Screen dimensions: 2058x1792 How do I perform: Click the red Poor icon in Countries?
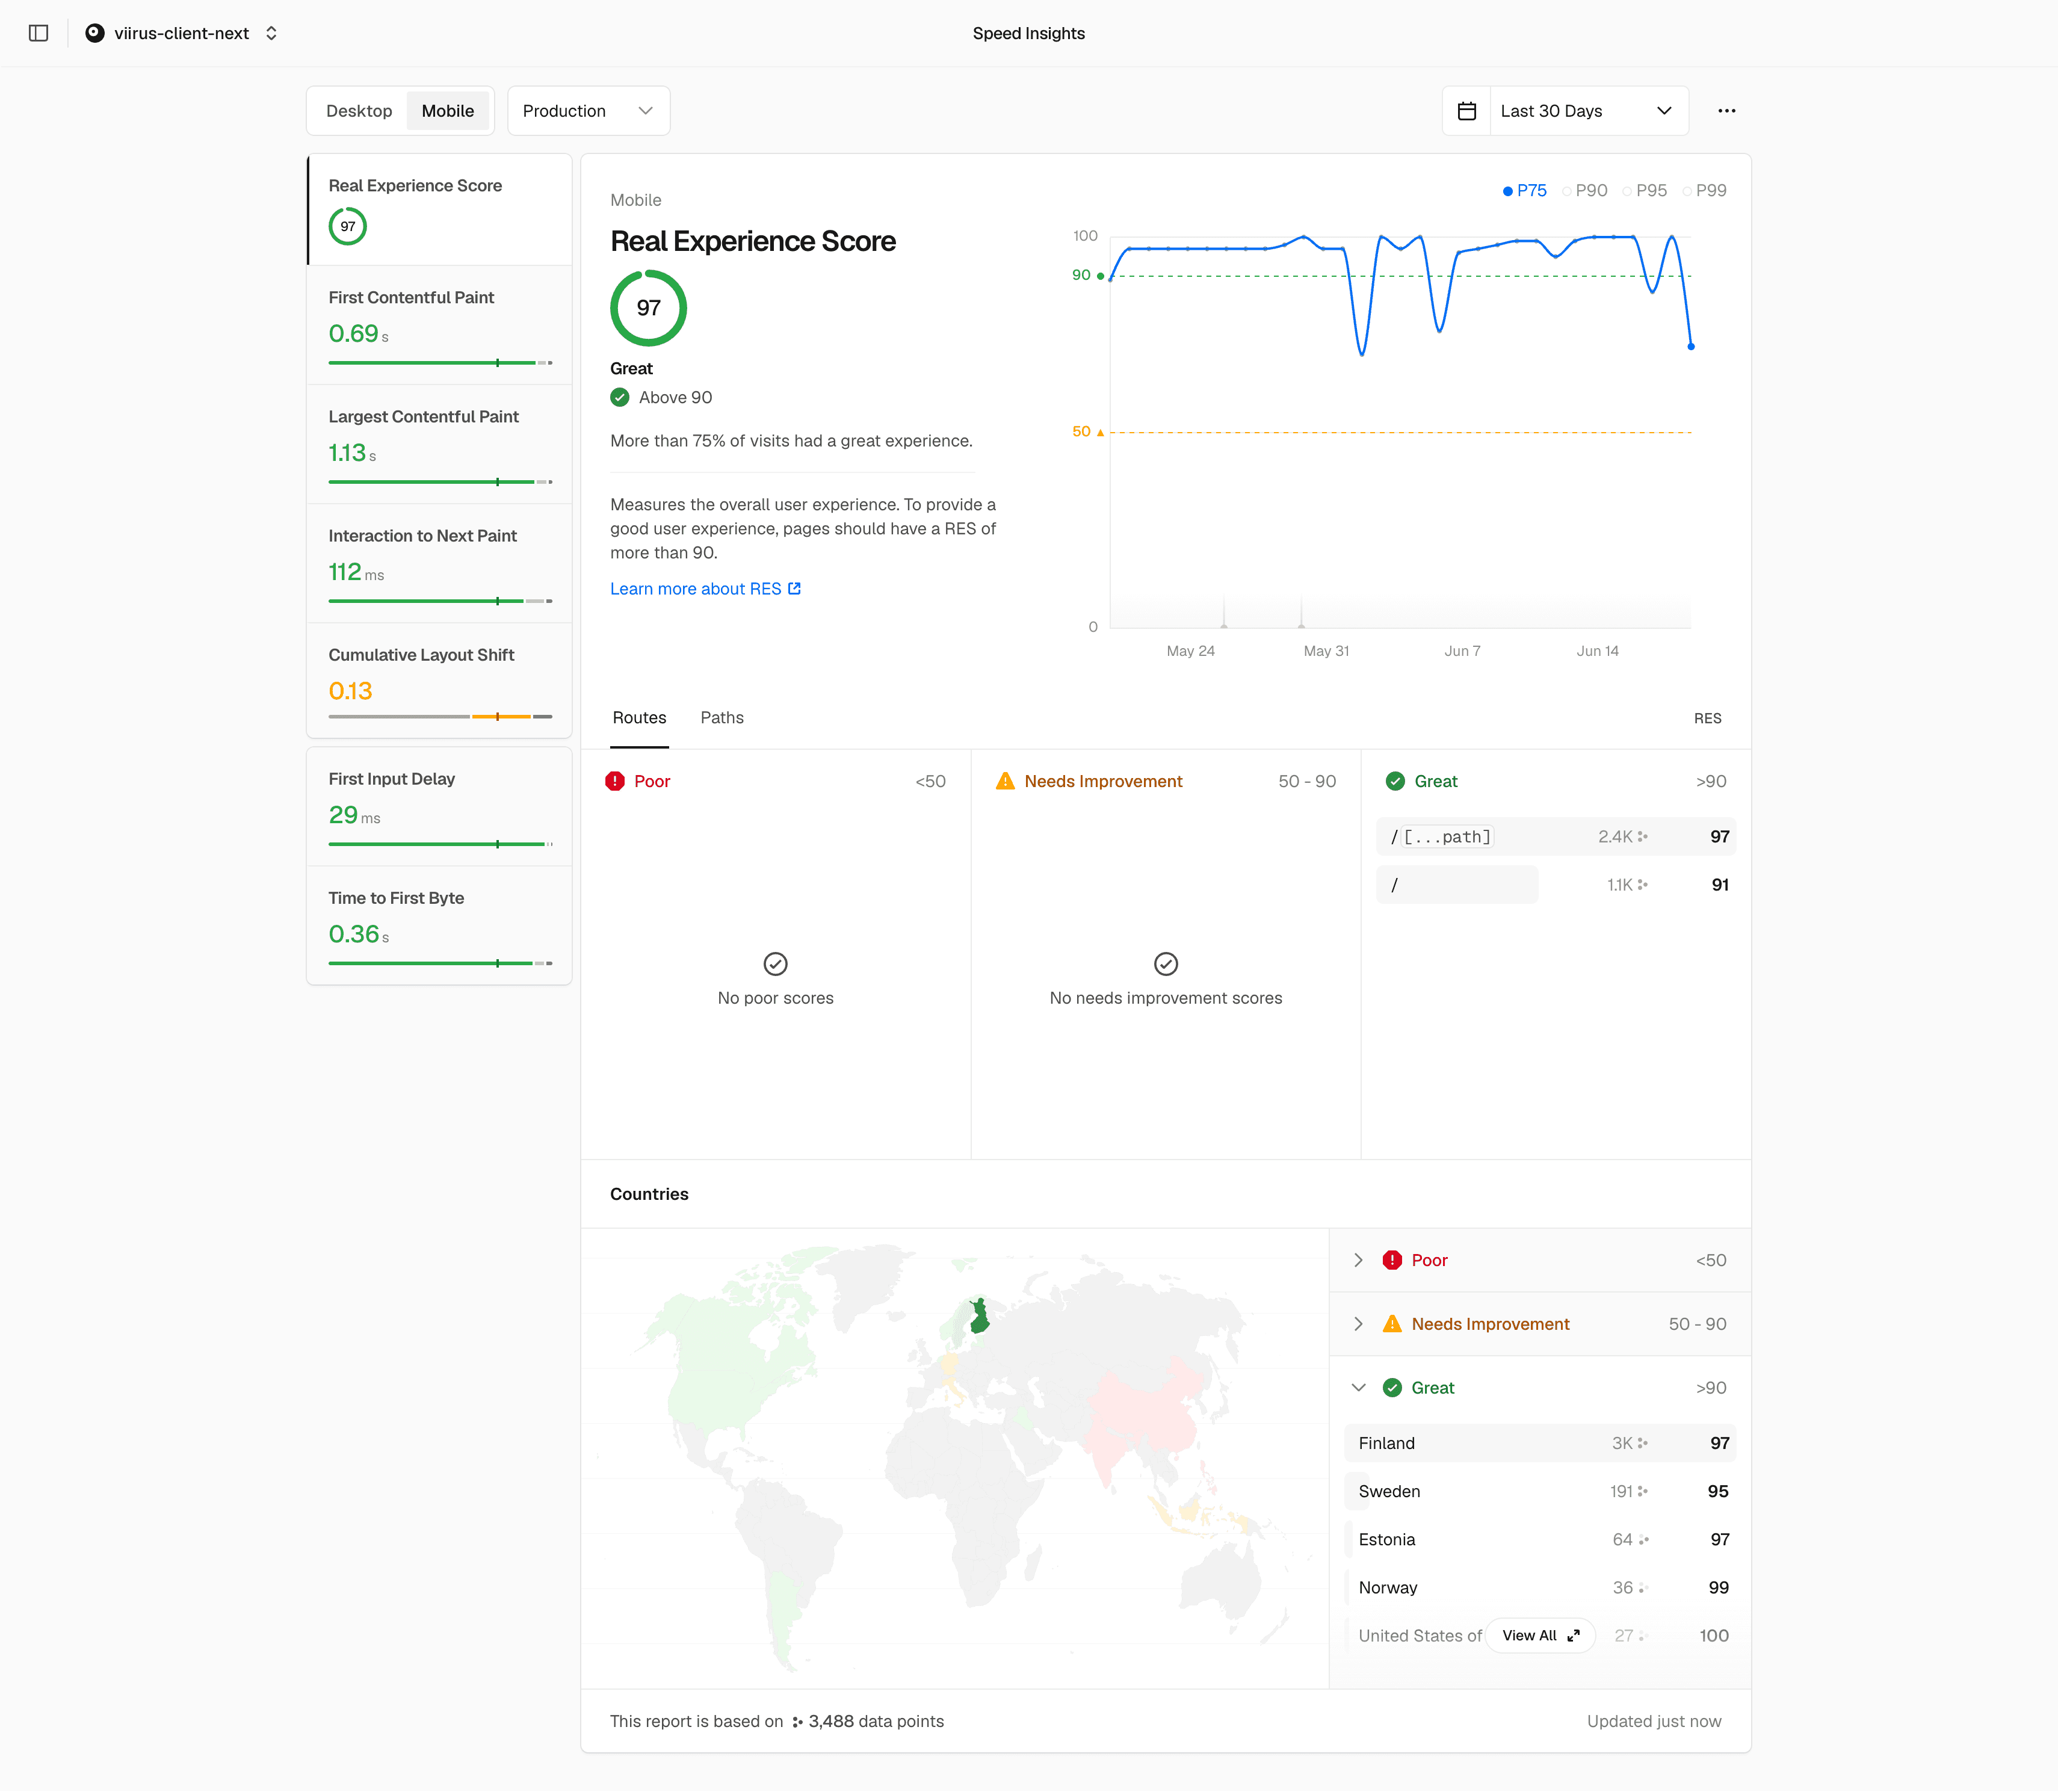pos(1392,1261)
